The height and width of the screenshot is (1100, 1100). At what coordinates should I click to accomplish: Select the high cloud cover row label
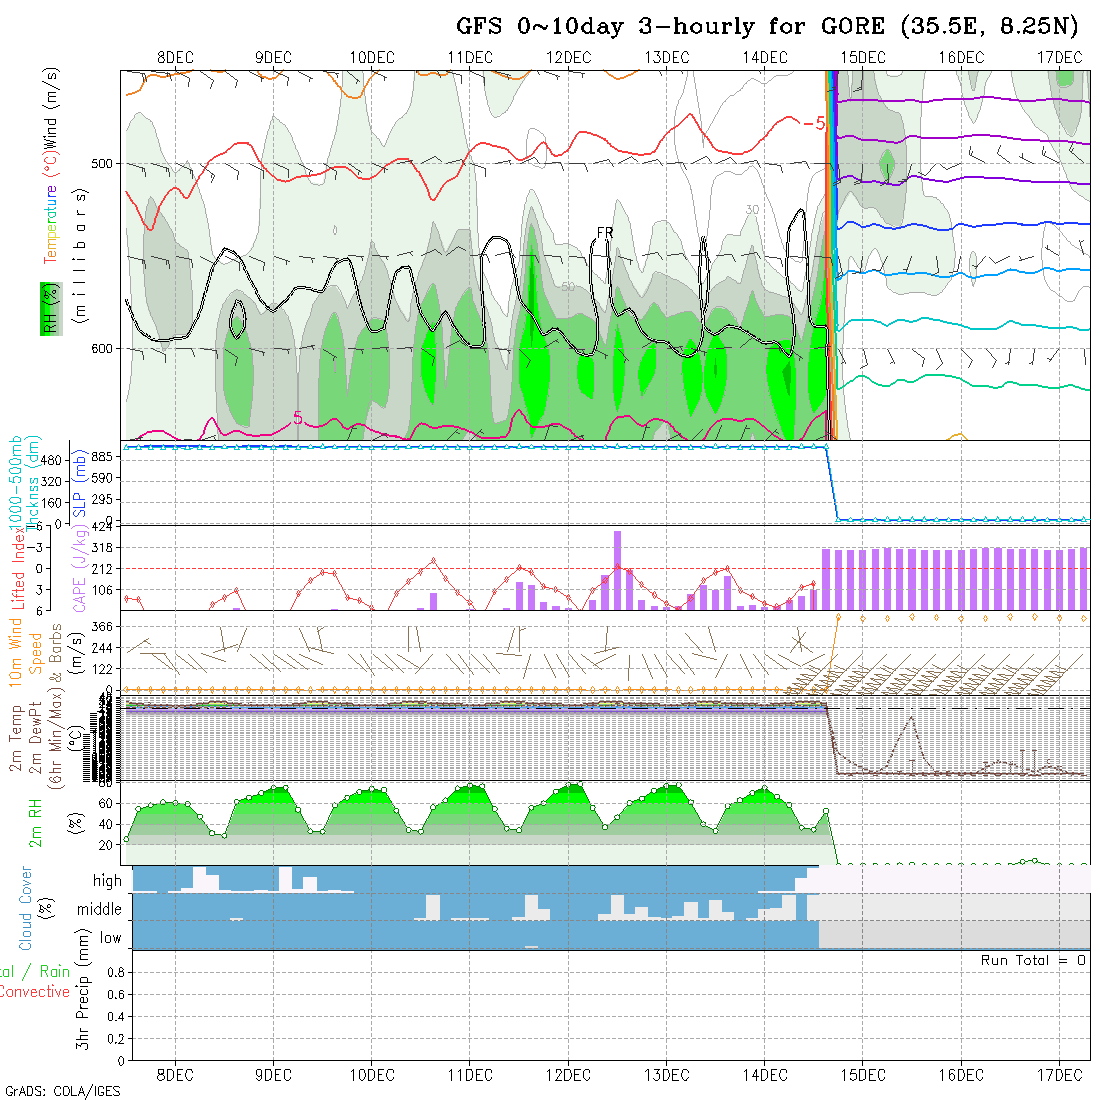coord(107,881)
